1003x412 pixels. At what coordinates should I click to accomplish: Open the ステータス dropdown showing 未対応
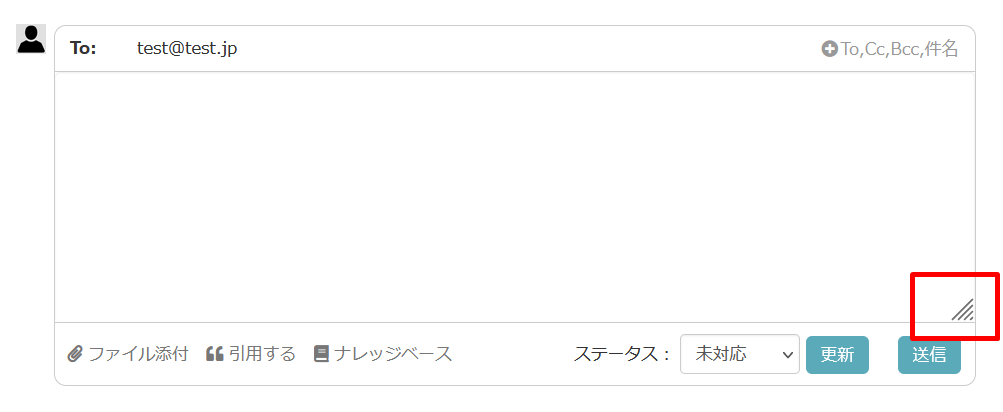click(x=739, y=354)
